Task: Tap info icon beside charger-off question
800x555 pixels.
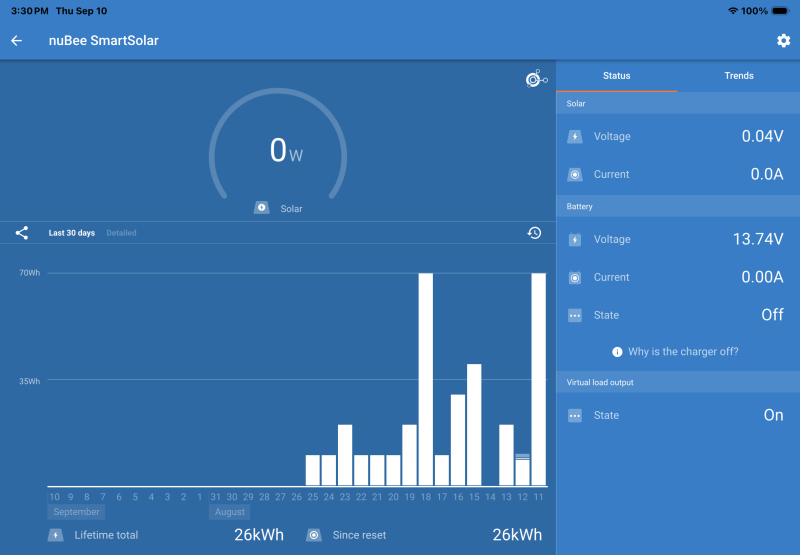Action: (x=617, y=352)
